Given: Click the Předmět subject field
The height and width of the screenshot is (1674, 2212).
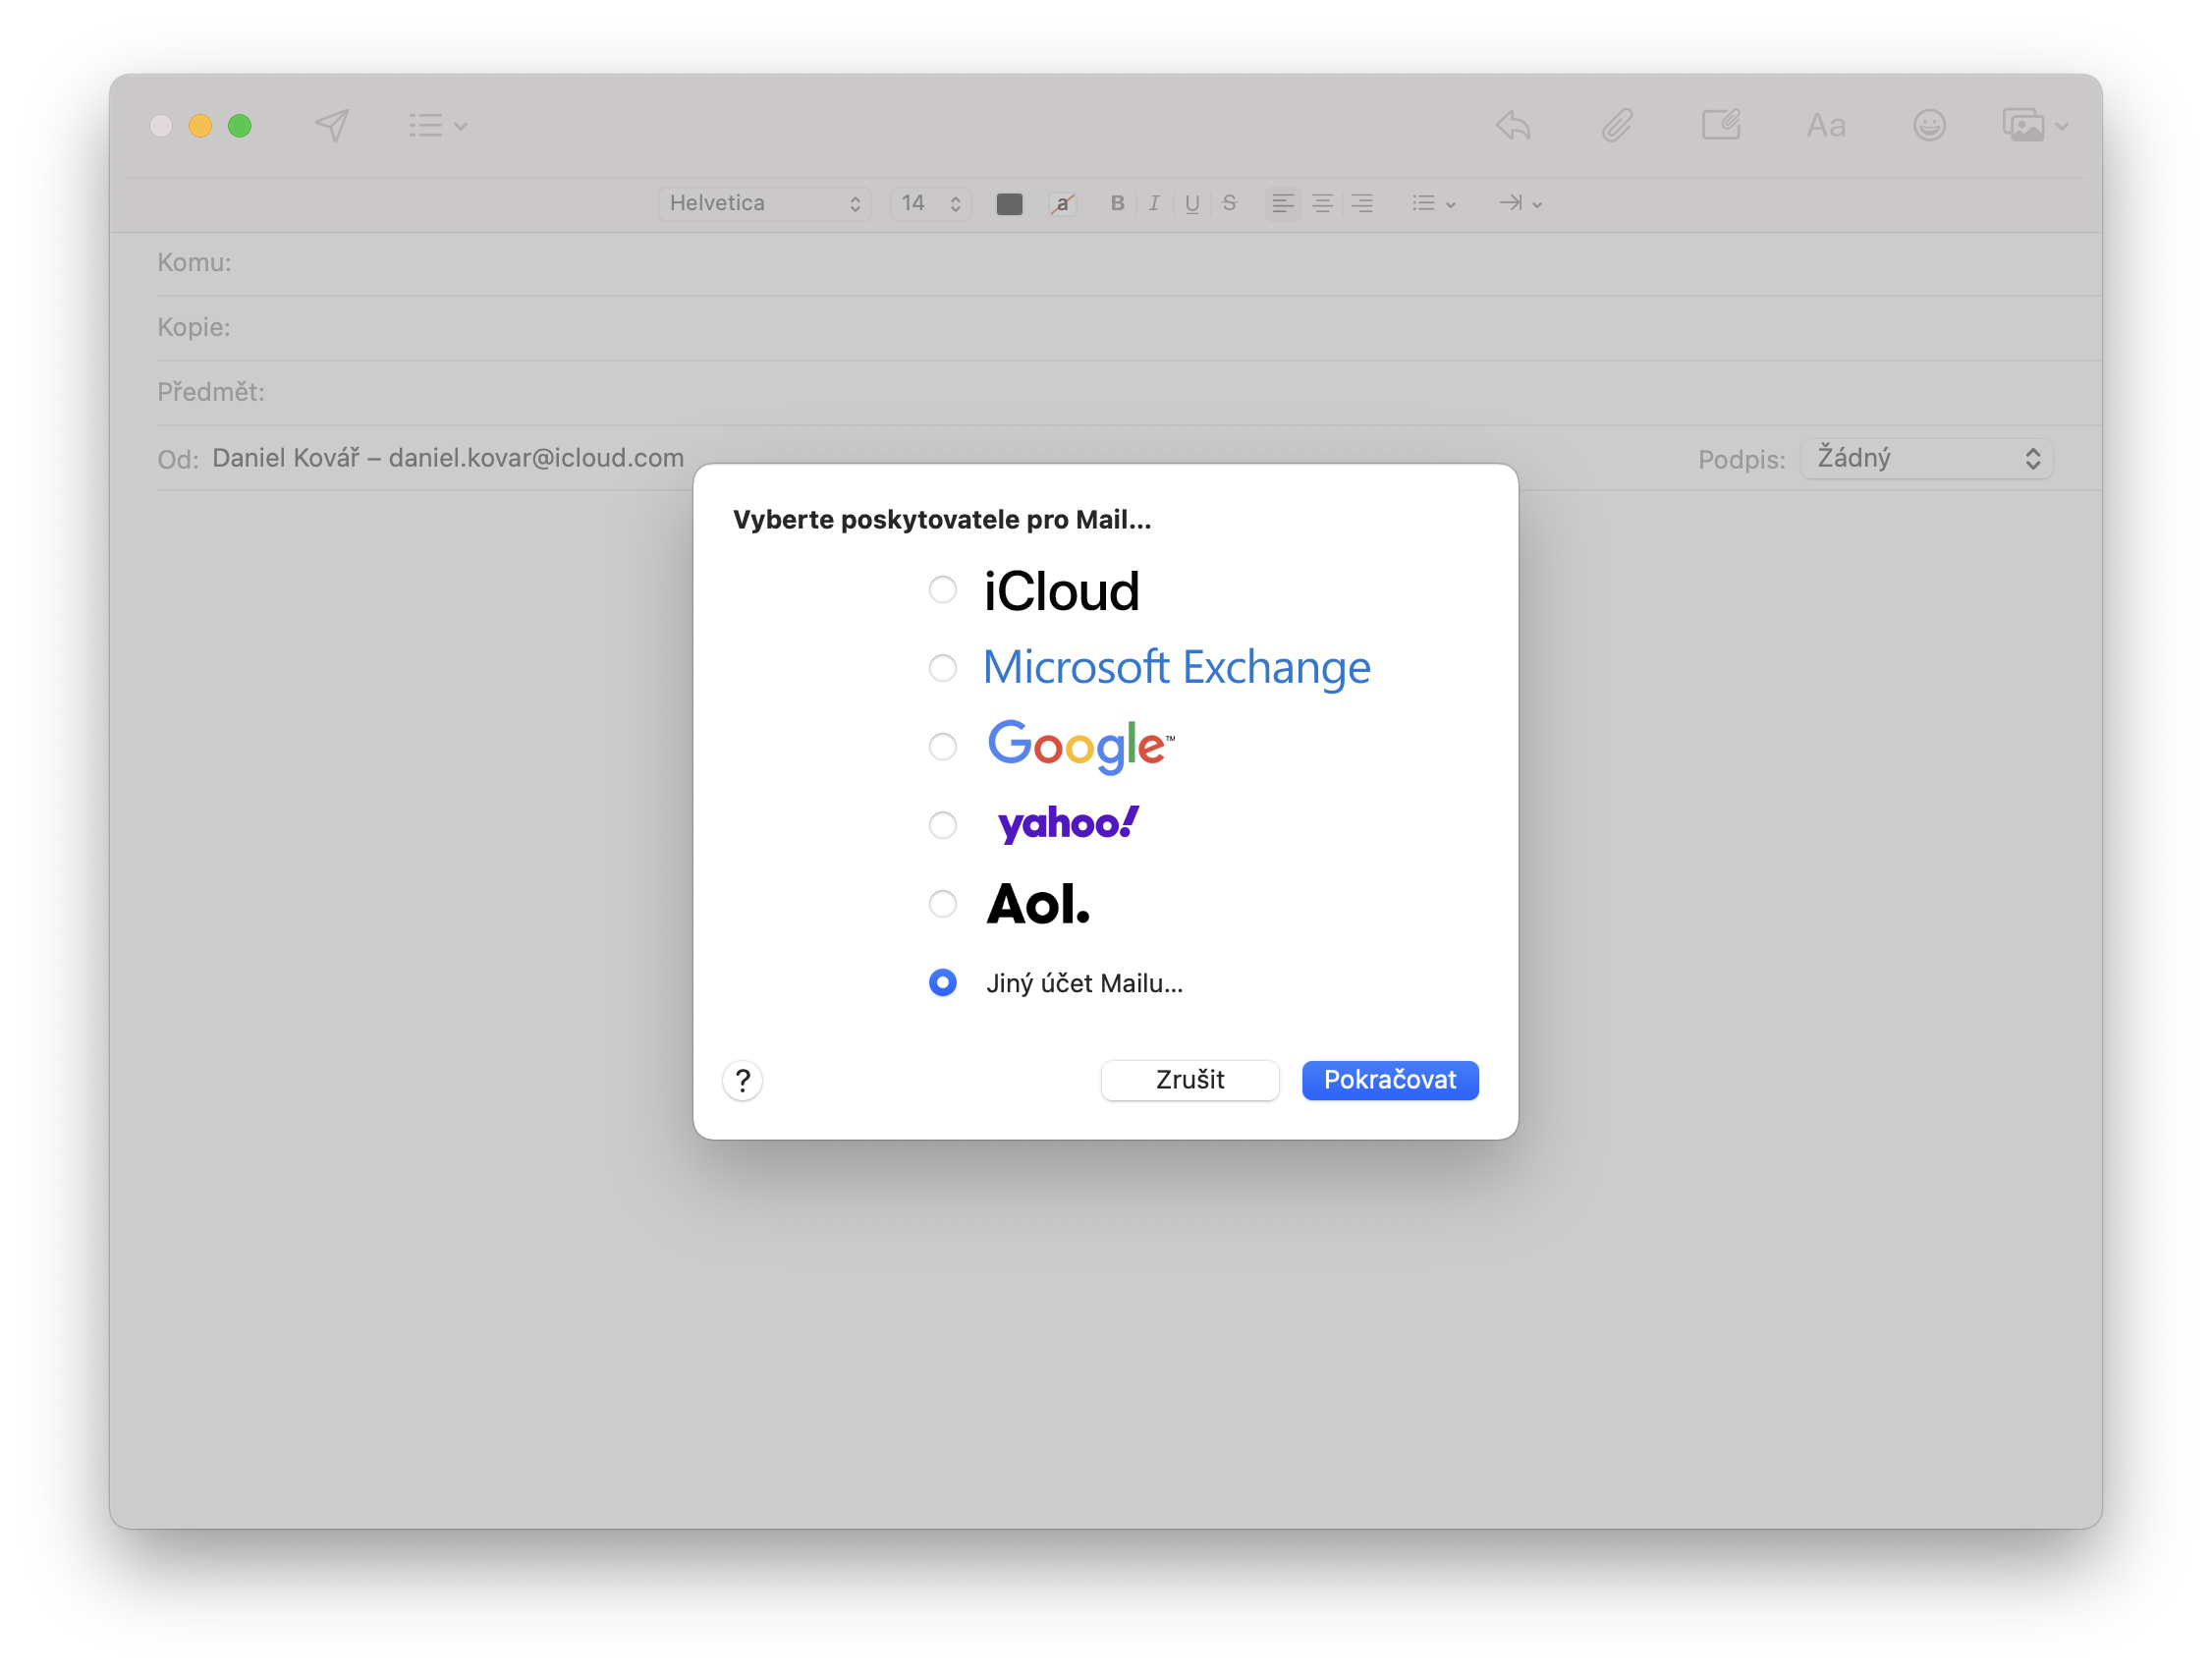Looking at the screenshot, I should pos(1129,392).
